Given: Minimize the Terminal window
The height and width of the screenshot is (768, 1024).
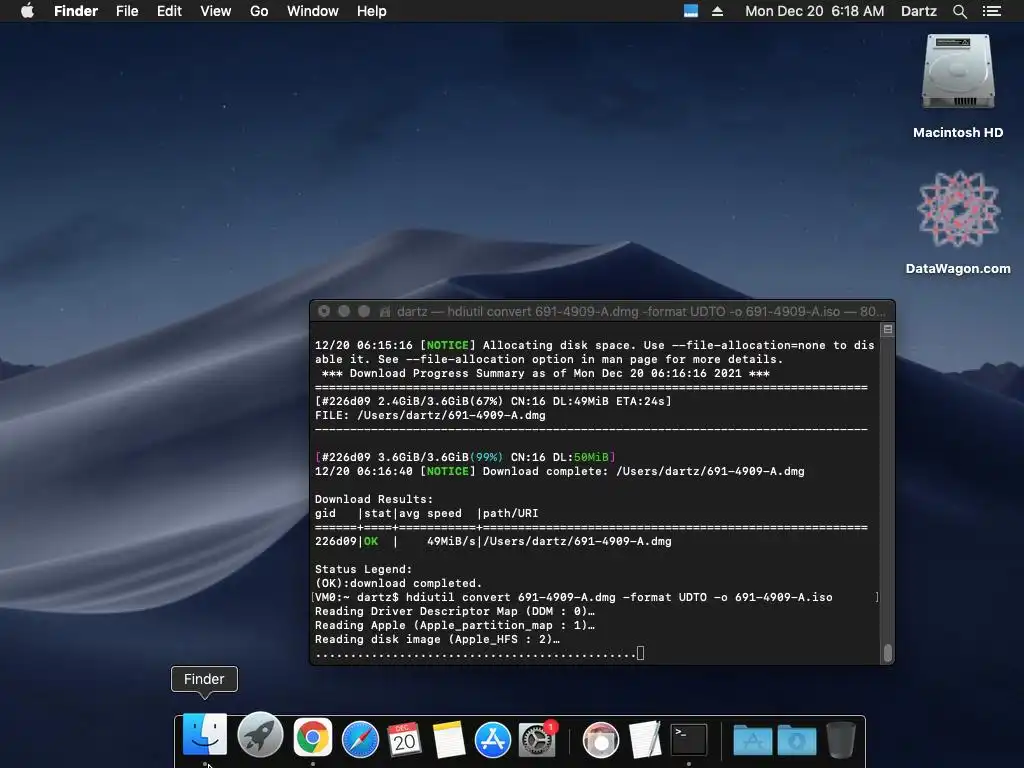Looking at the screenshot, I should 344,312.
